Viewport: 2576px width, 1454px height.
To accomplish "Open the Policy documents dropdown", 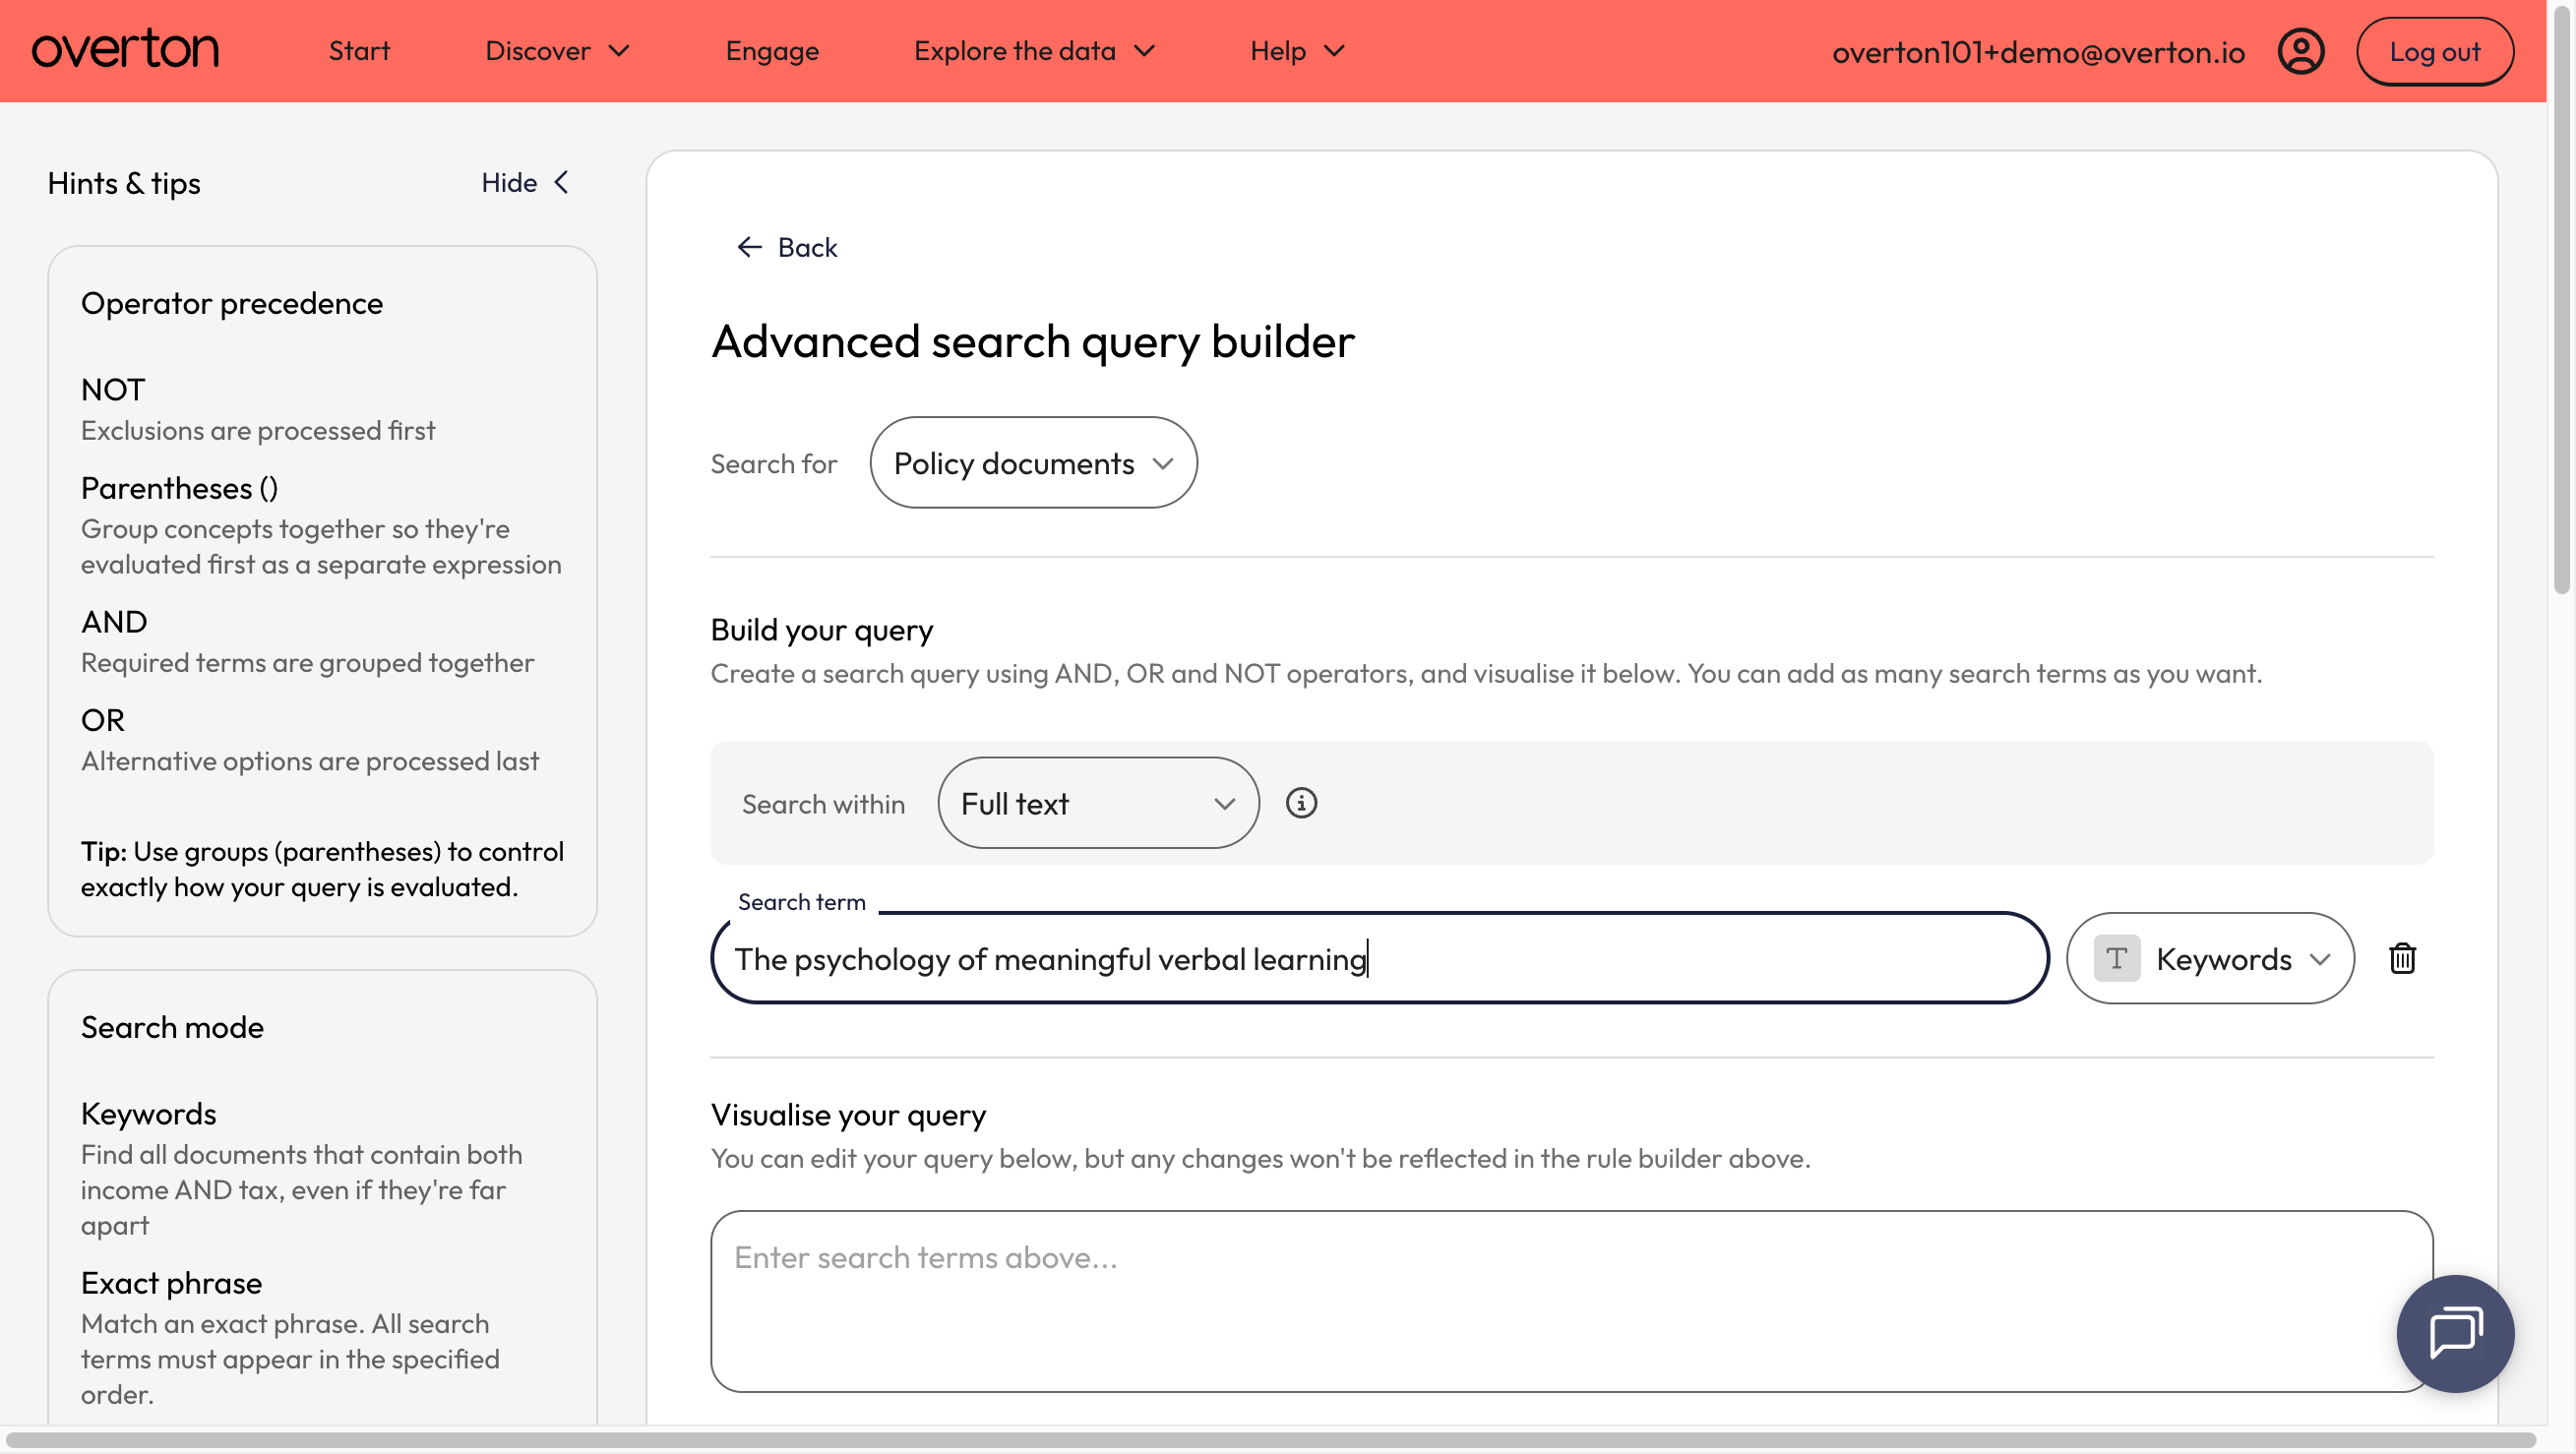I will pyautogui.click(x=1033, y=463).
